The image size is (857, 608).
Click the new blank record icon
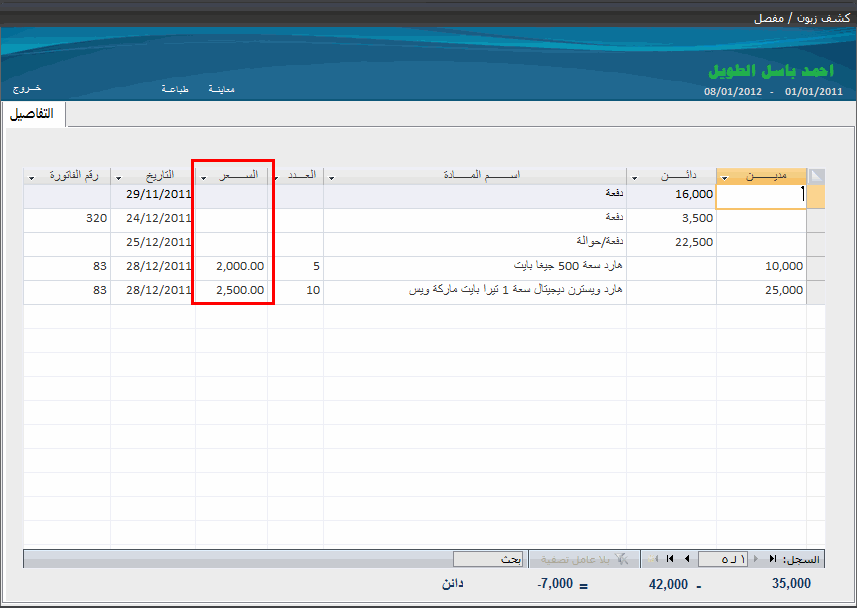[x=653, y=559]
